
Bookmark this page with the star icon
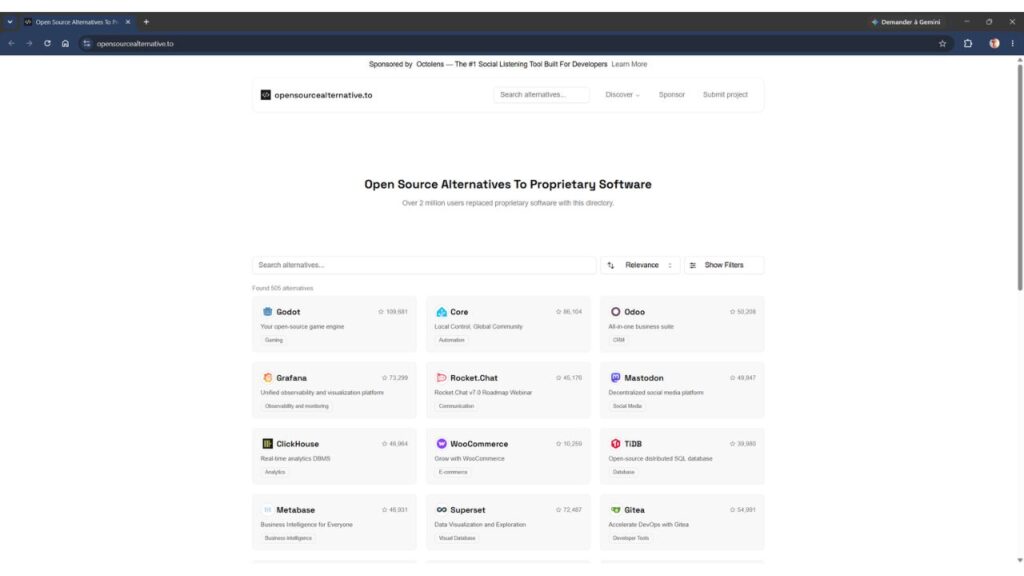(x=942, y=44)
